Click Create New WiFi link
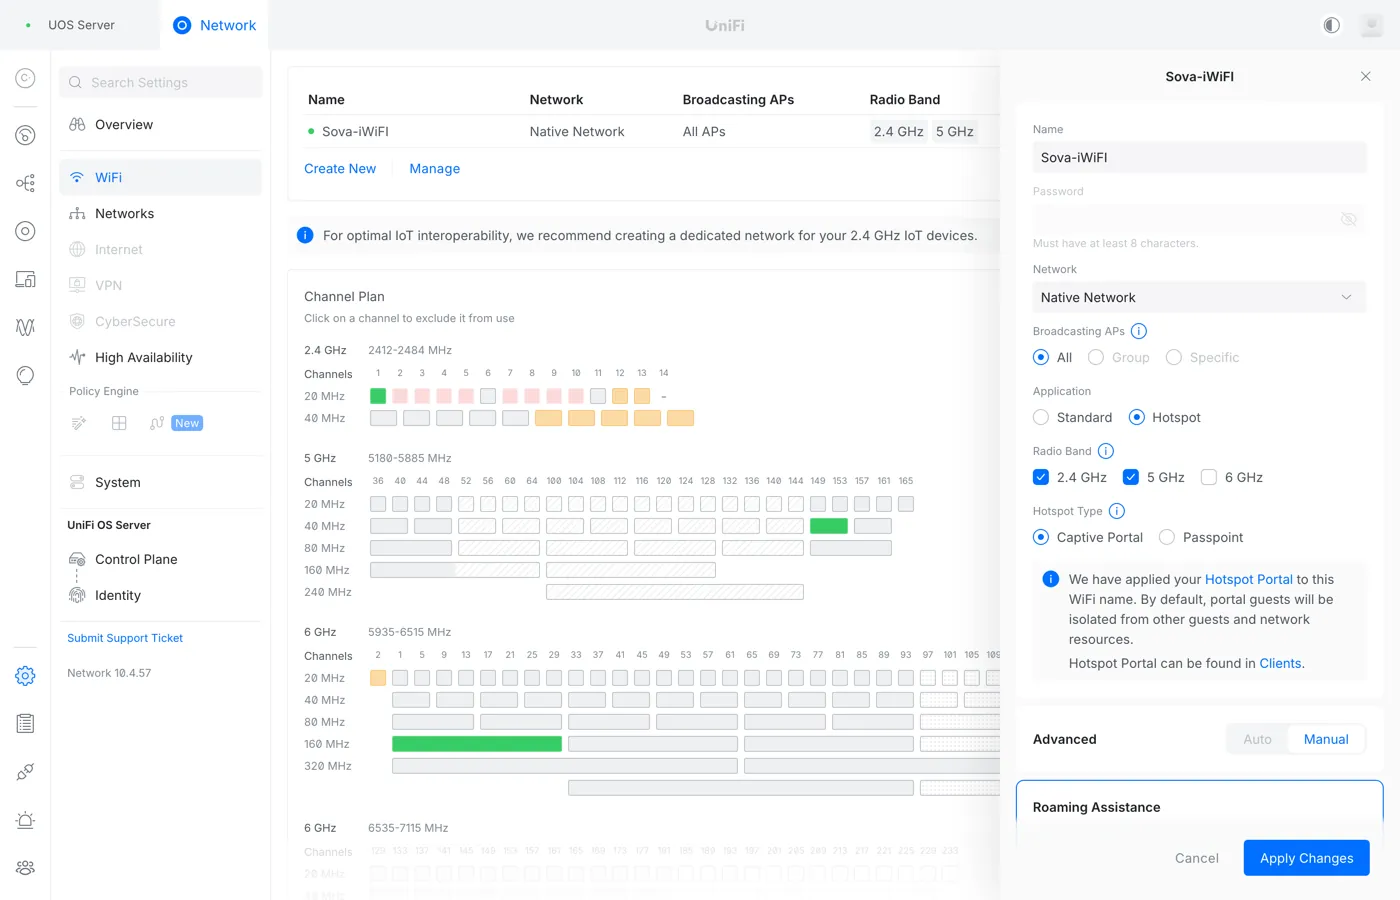The image size is (1400, 900). point(340,169)
